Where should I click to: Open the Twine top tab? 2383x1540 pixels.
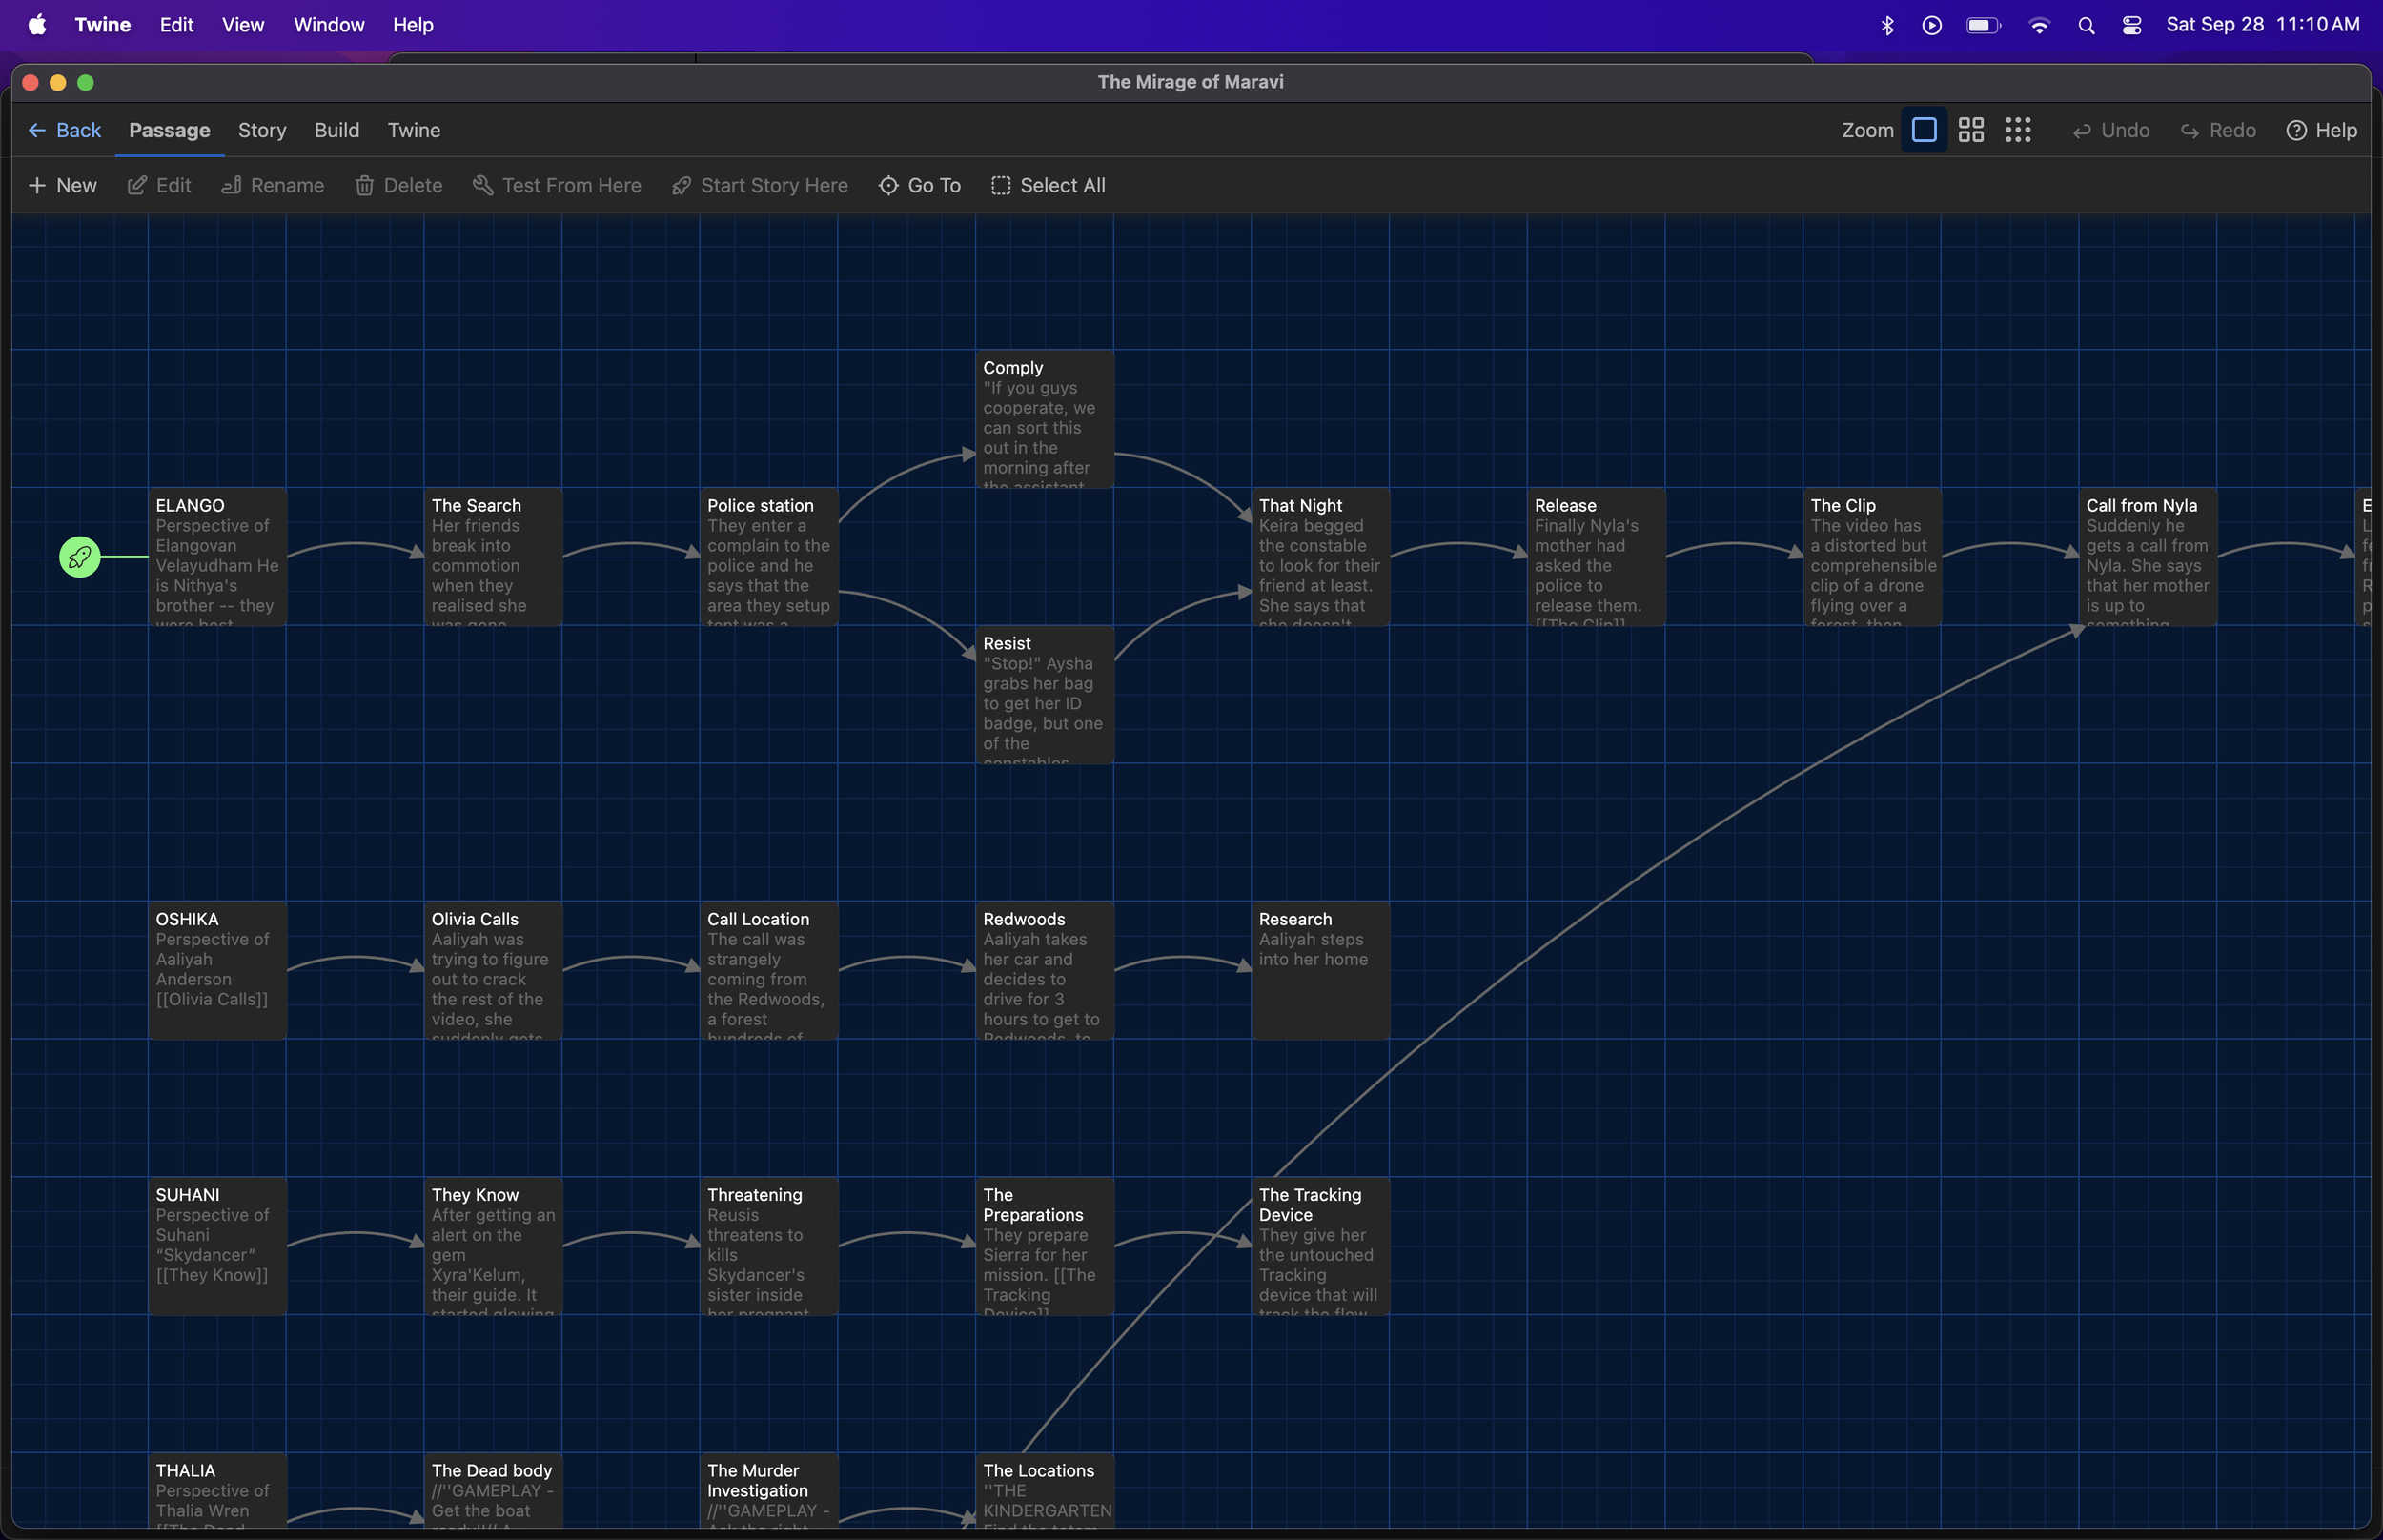tap(413, 130)
